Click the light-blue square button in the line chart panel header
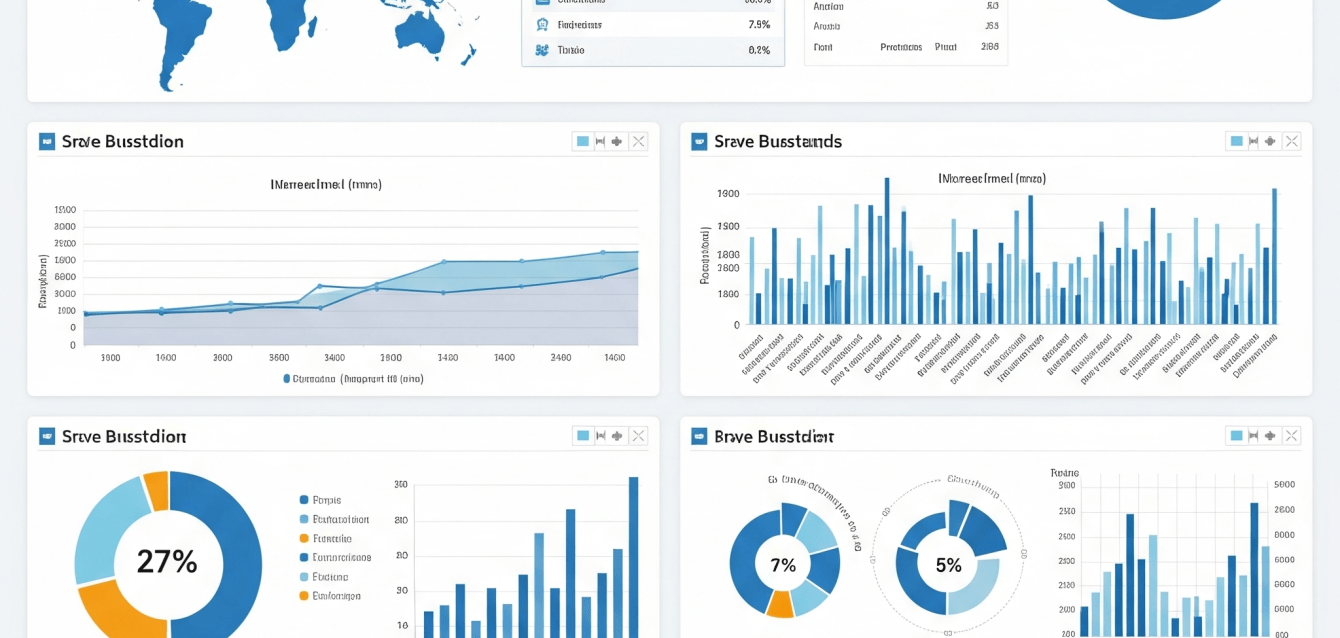The width and height of the screenshot is (1340, 638). (x=583, y=141)
